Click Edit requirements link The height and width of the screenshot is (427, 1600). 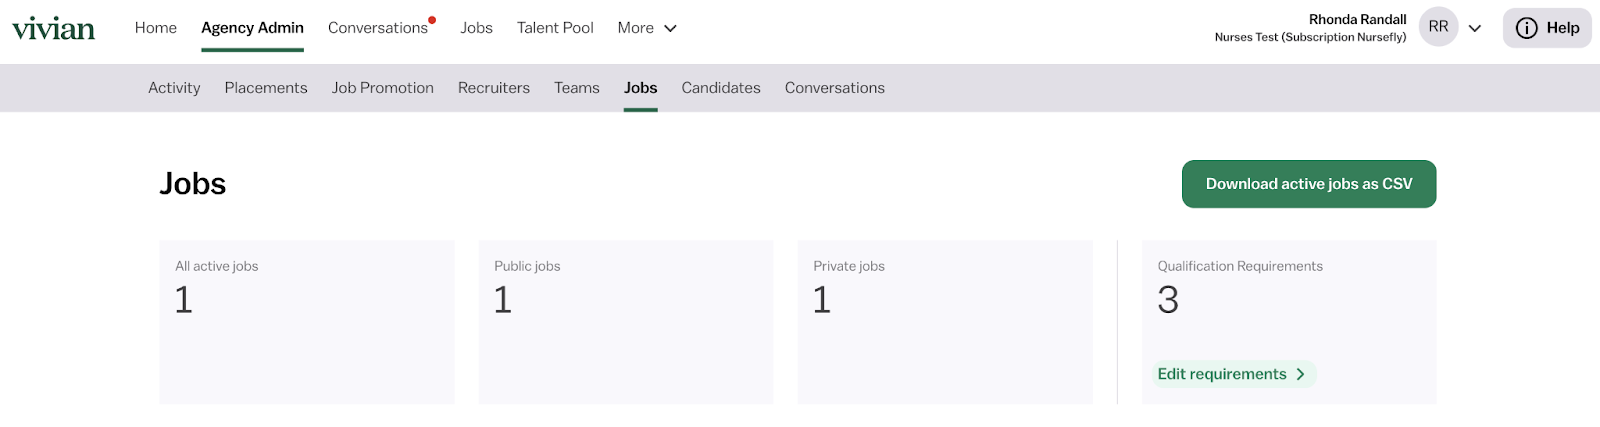point(1233,374)
